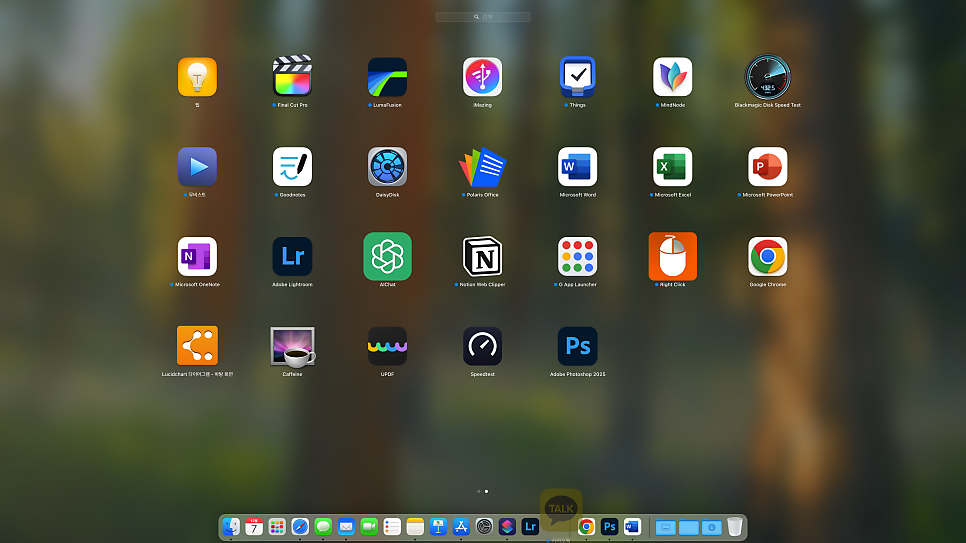Open the AIChat app

pos(388,256)
